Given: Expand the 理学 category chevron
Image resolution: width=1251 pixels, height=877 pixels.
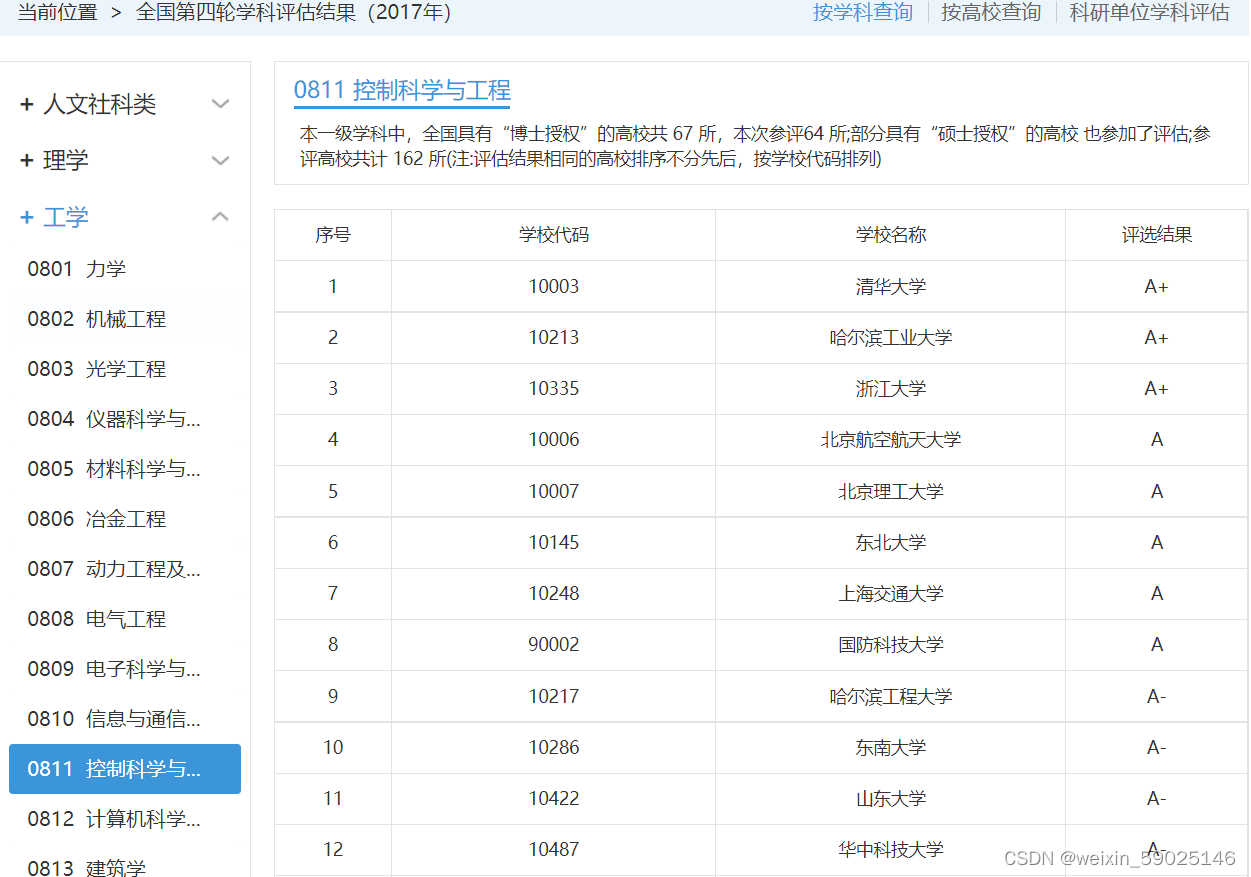Looking at the screenshot, I should (x=221, y=160).
